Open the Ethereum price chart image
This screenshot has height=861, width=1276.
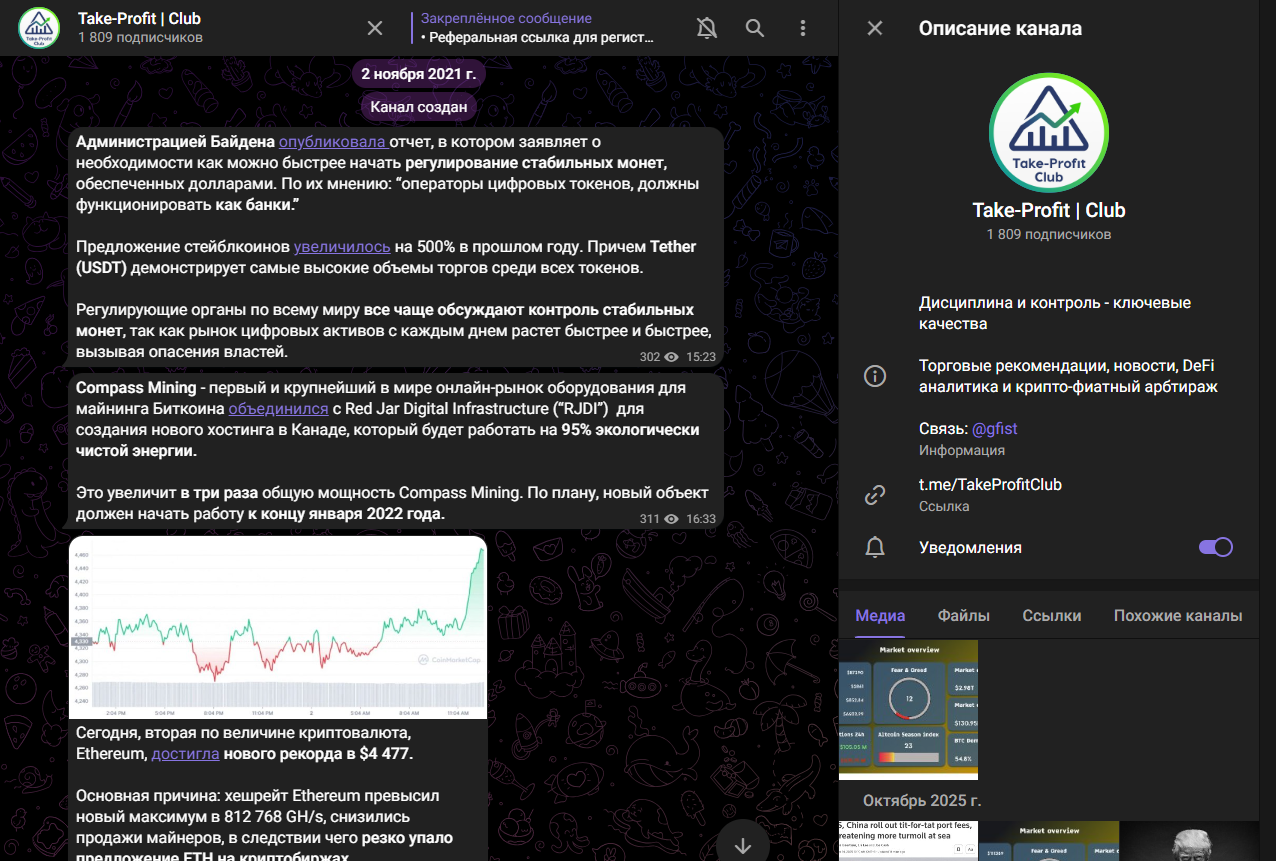[x=278, y=627]
